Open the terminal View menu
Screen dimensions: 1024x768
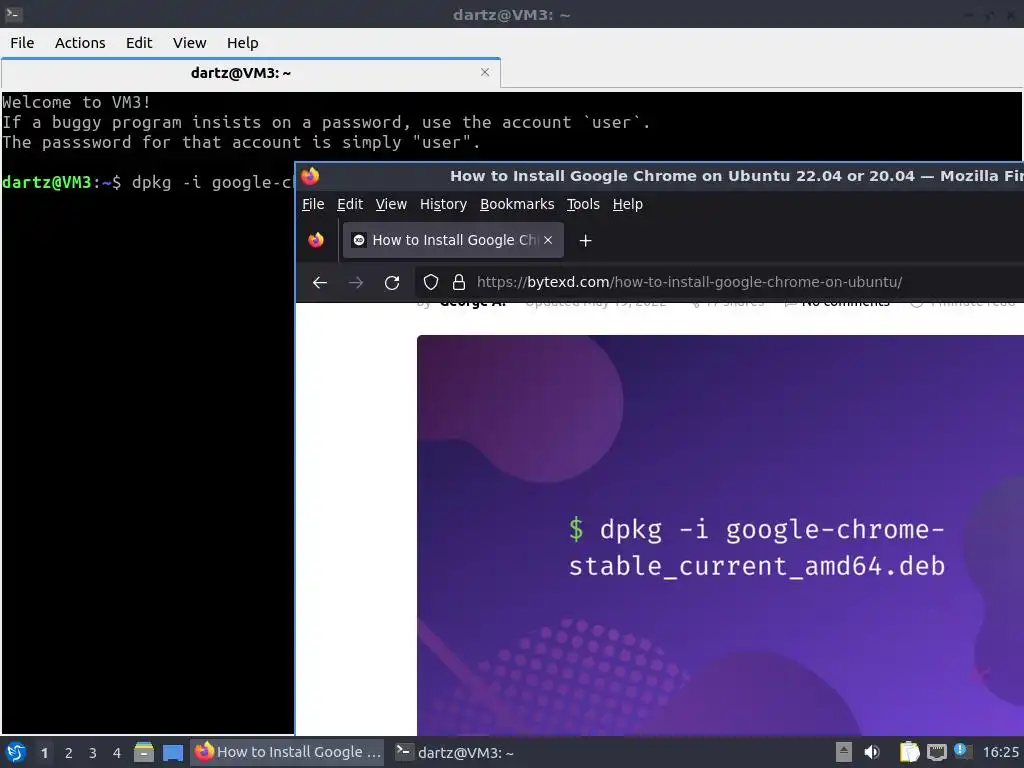(x=189, y=43)
